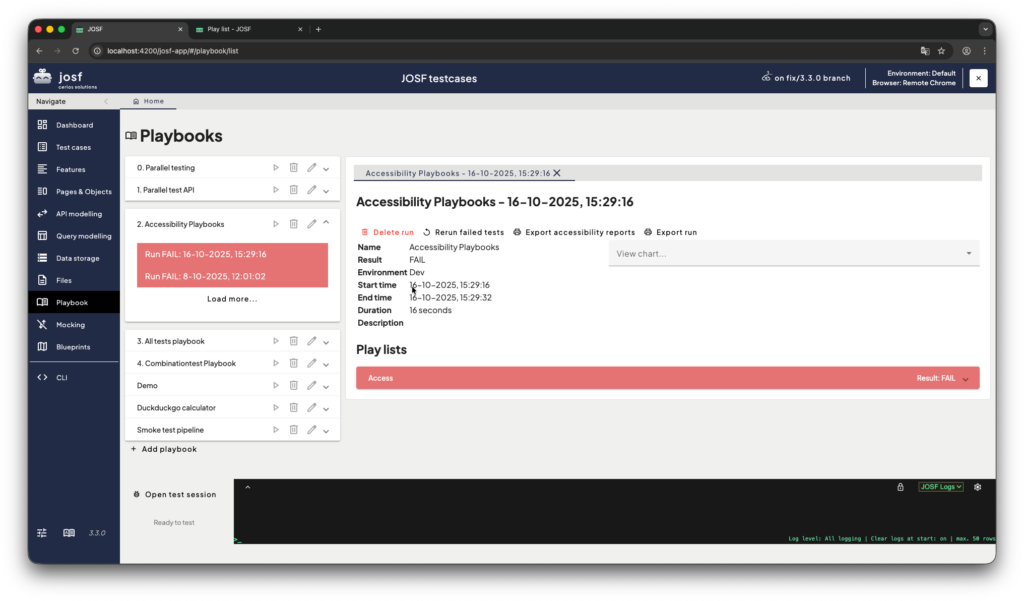The width and height of the screenshot is (1024, 601).
Task: Open documentation book icon in sidebar footer
Action: (x=69, y=533)
